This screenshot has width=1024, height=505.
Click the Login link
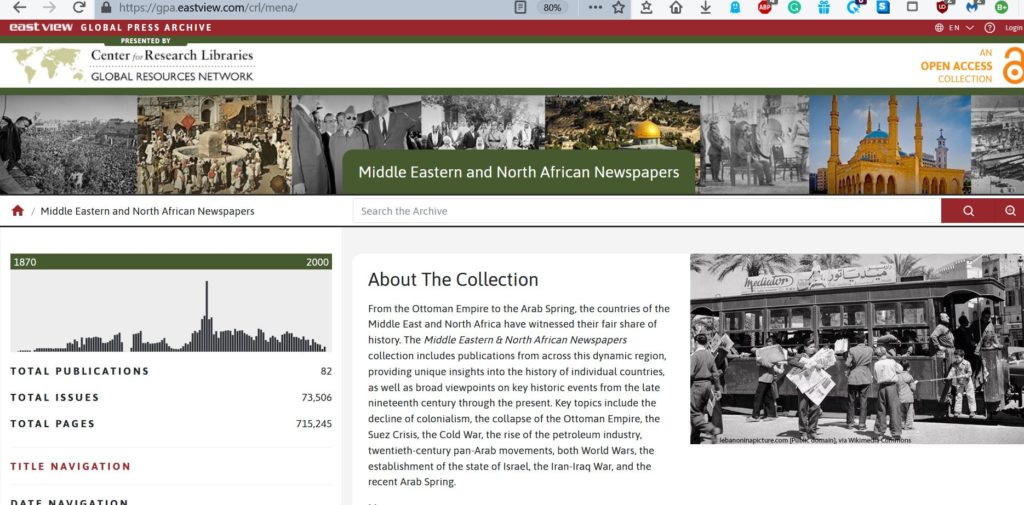coord(1012,28)
